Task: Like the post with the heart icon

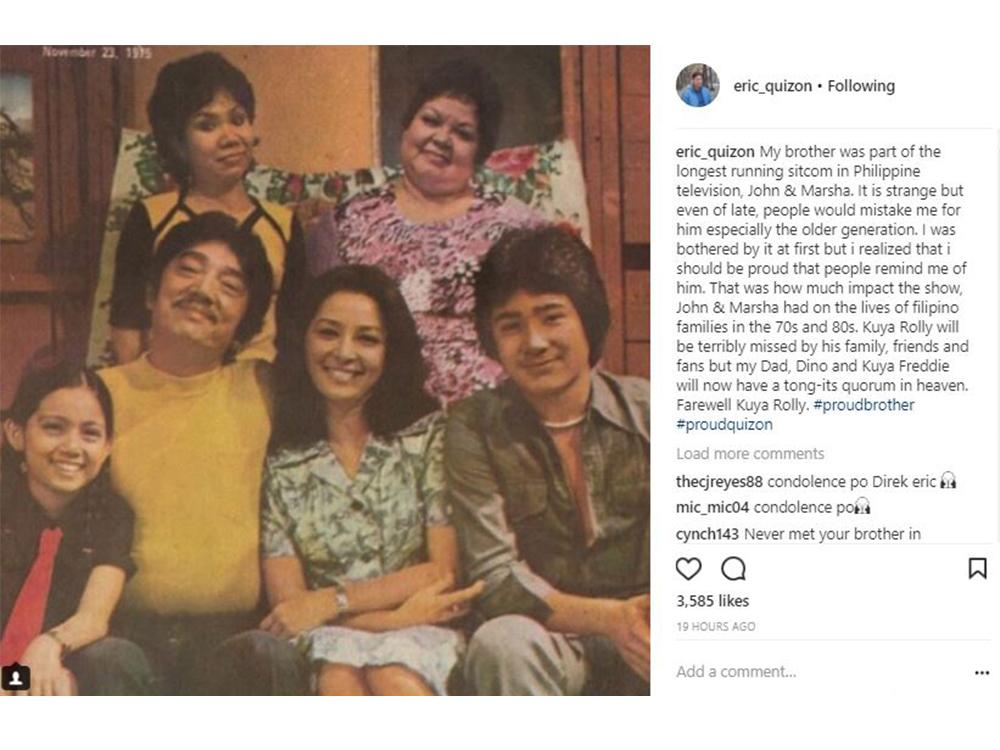Action: click(688, 568)
